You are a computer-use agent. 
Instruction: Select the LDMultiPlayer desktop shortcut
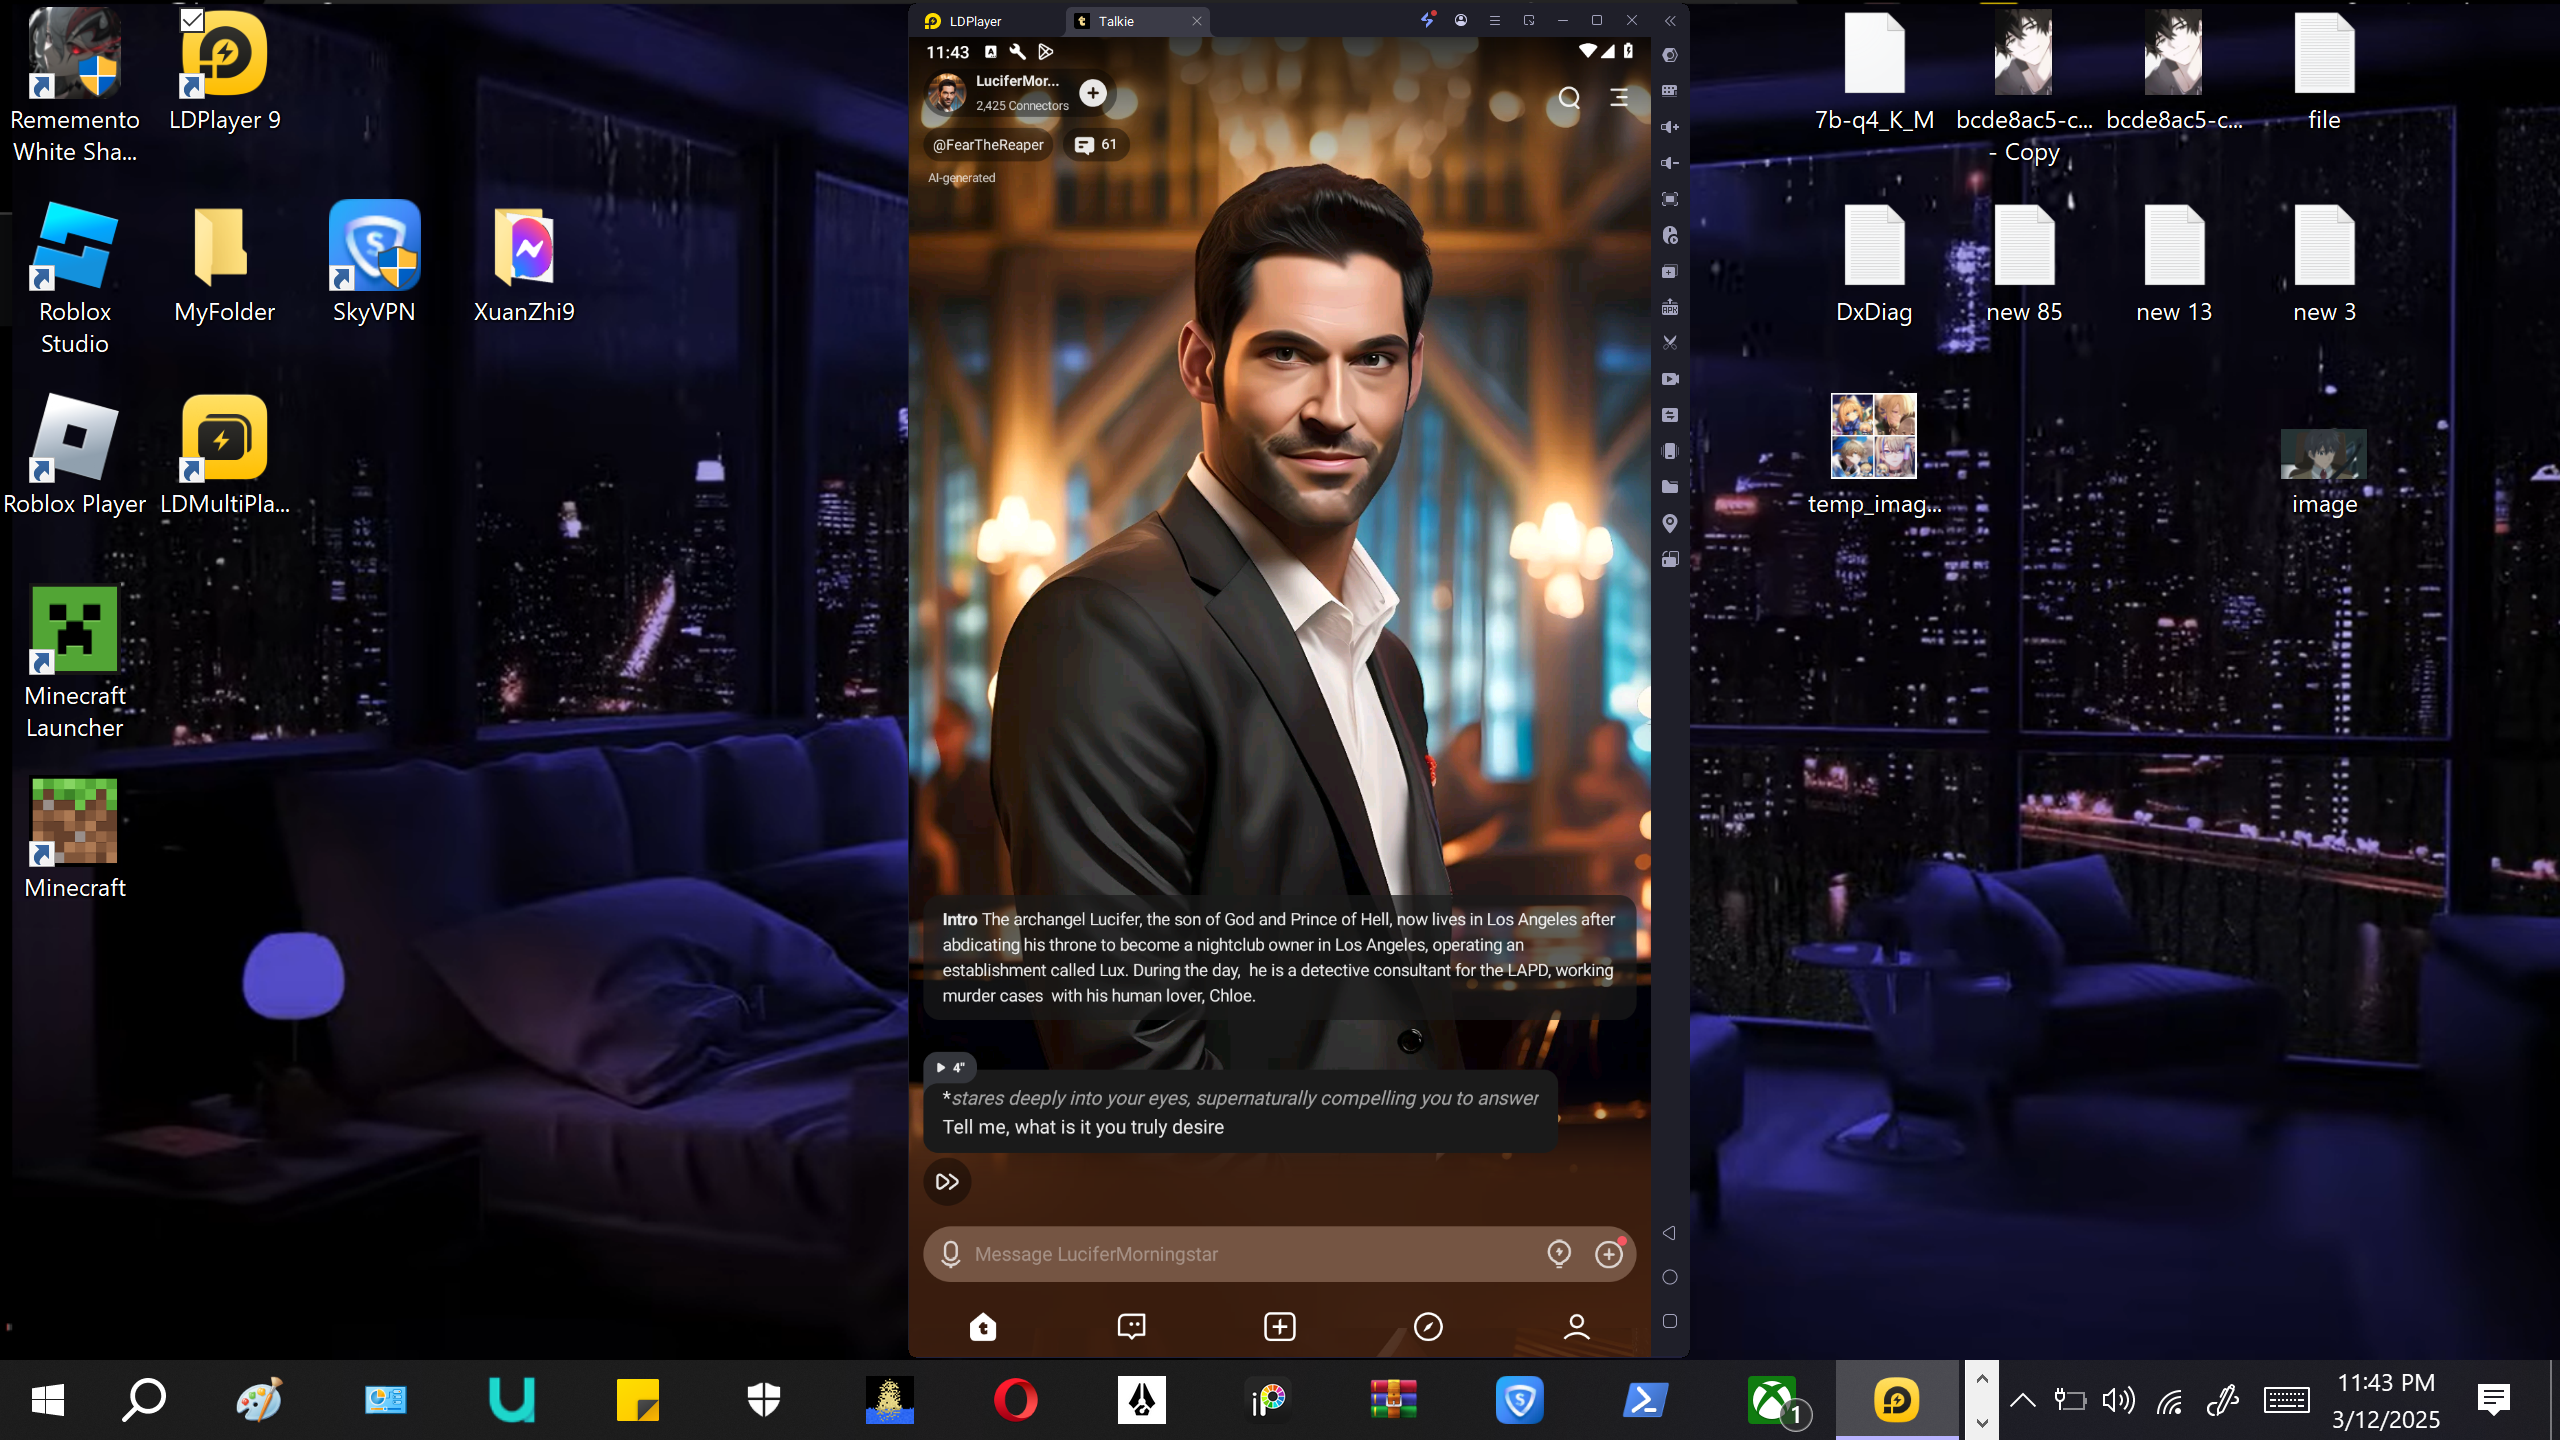pyautogui.click(x=224, y=454)
